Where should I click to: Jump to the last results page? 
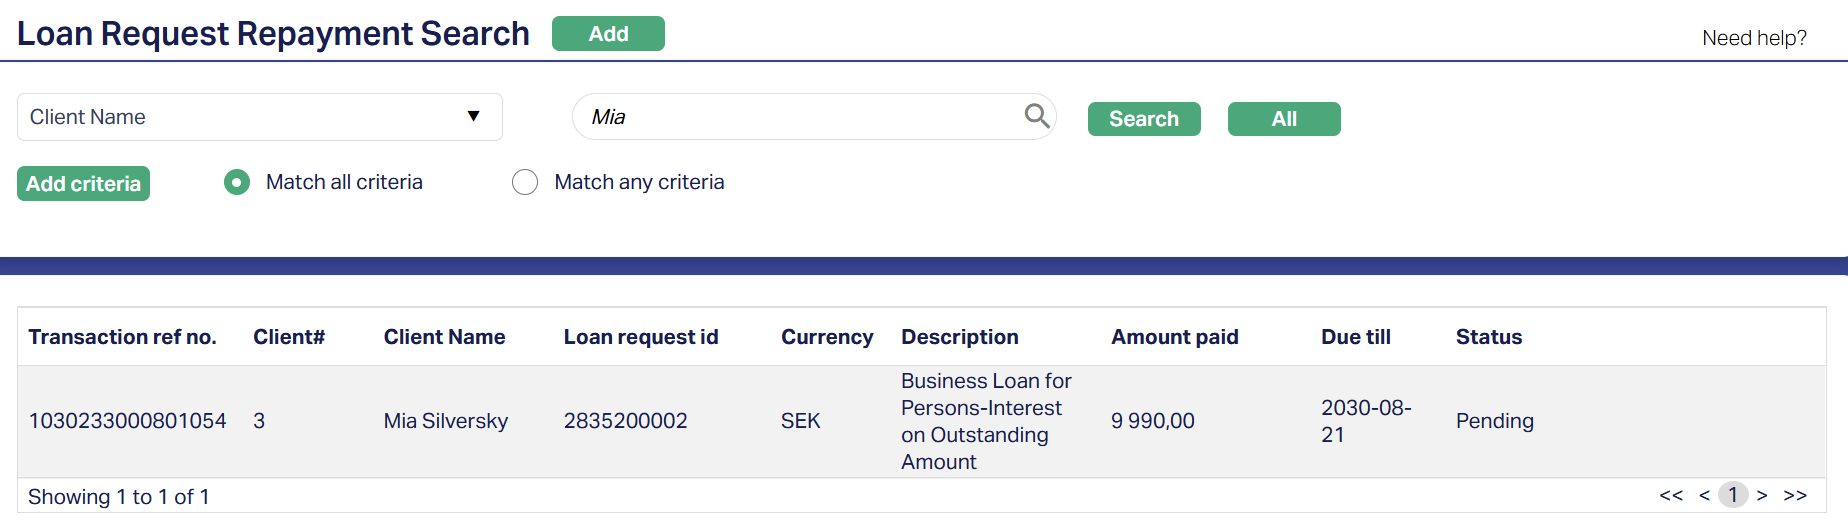pyautogui.click(x=1795, y=496)
